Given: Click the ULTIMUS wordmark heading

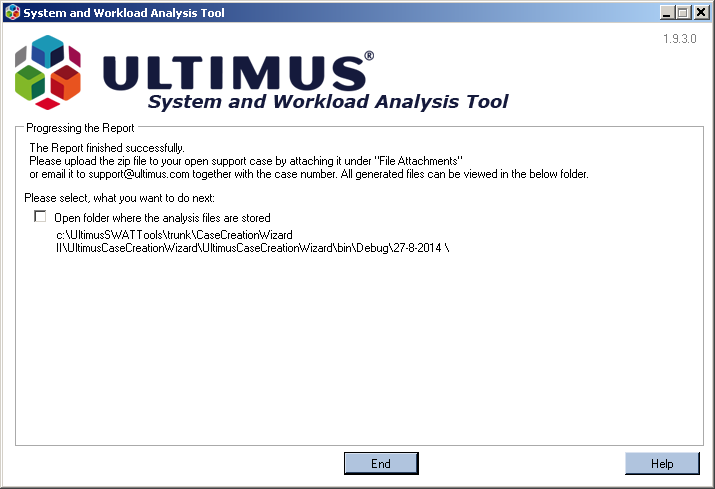Looking at the screenshot, I should [x=238, y=72].
